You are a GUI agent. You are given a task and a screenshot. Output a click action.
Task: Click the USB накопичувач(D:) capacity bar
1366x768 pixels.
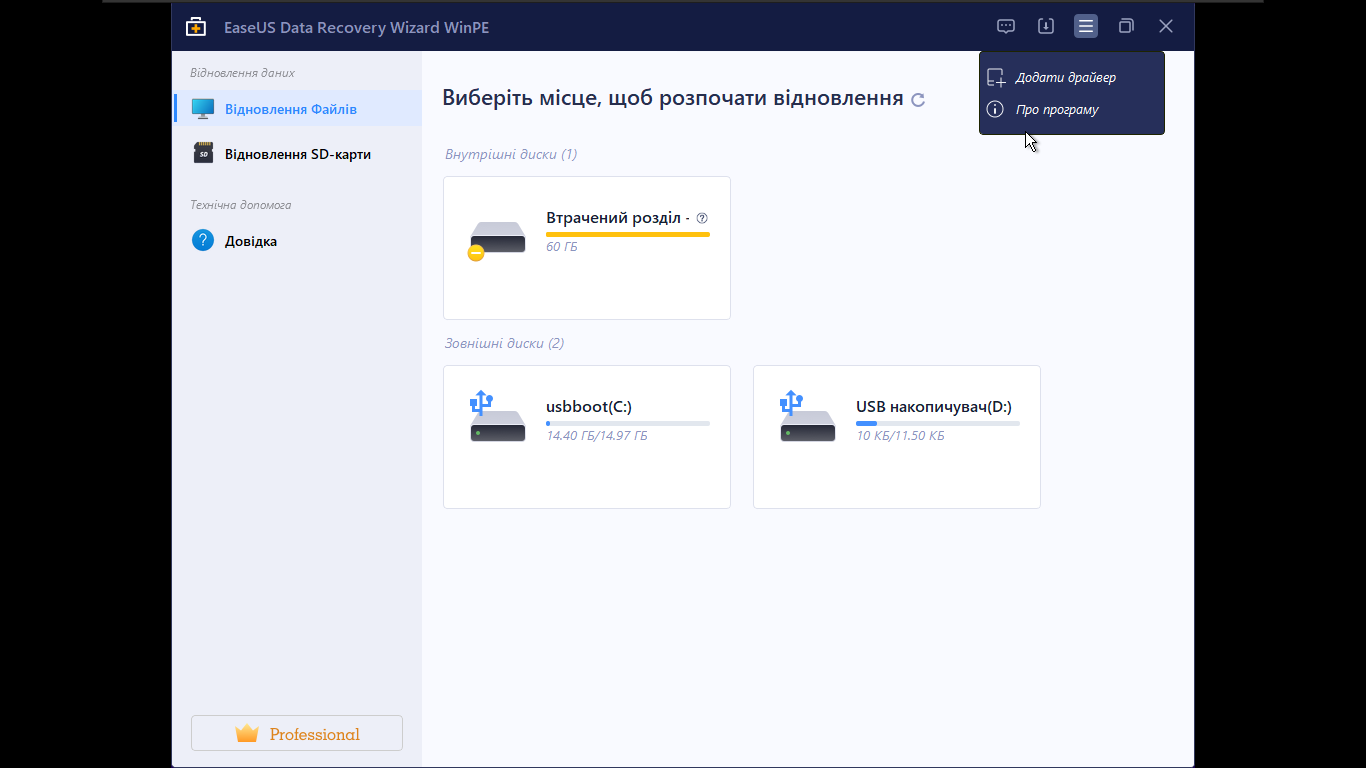(x=938, y=423)
